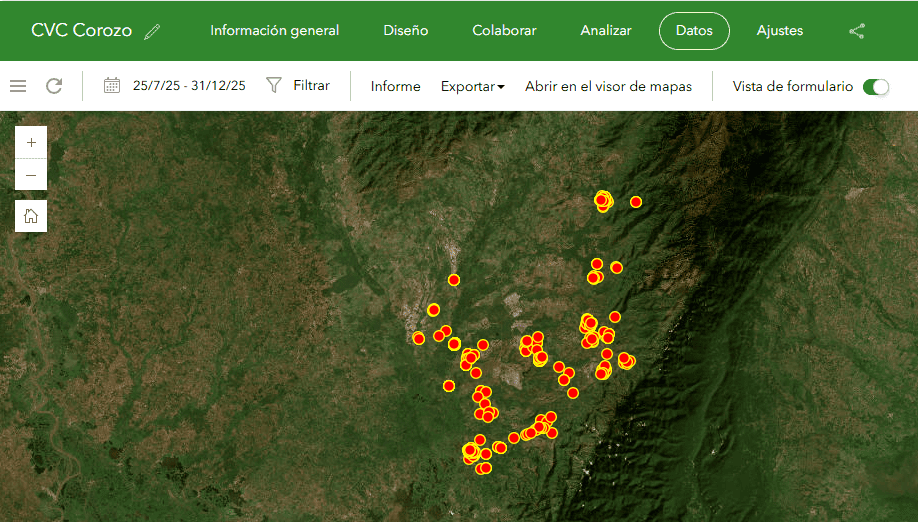Zoom in on the map
918x522 pixels.
pos(31,143)
